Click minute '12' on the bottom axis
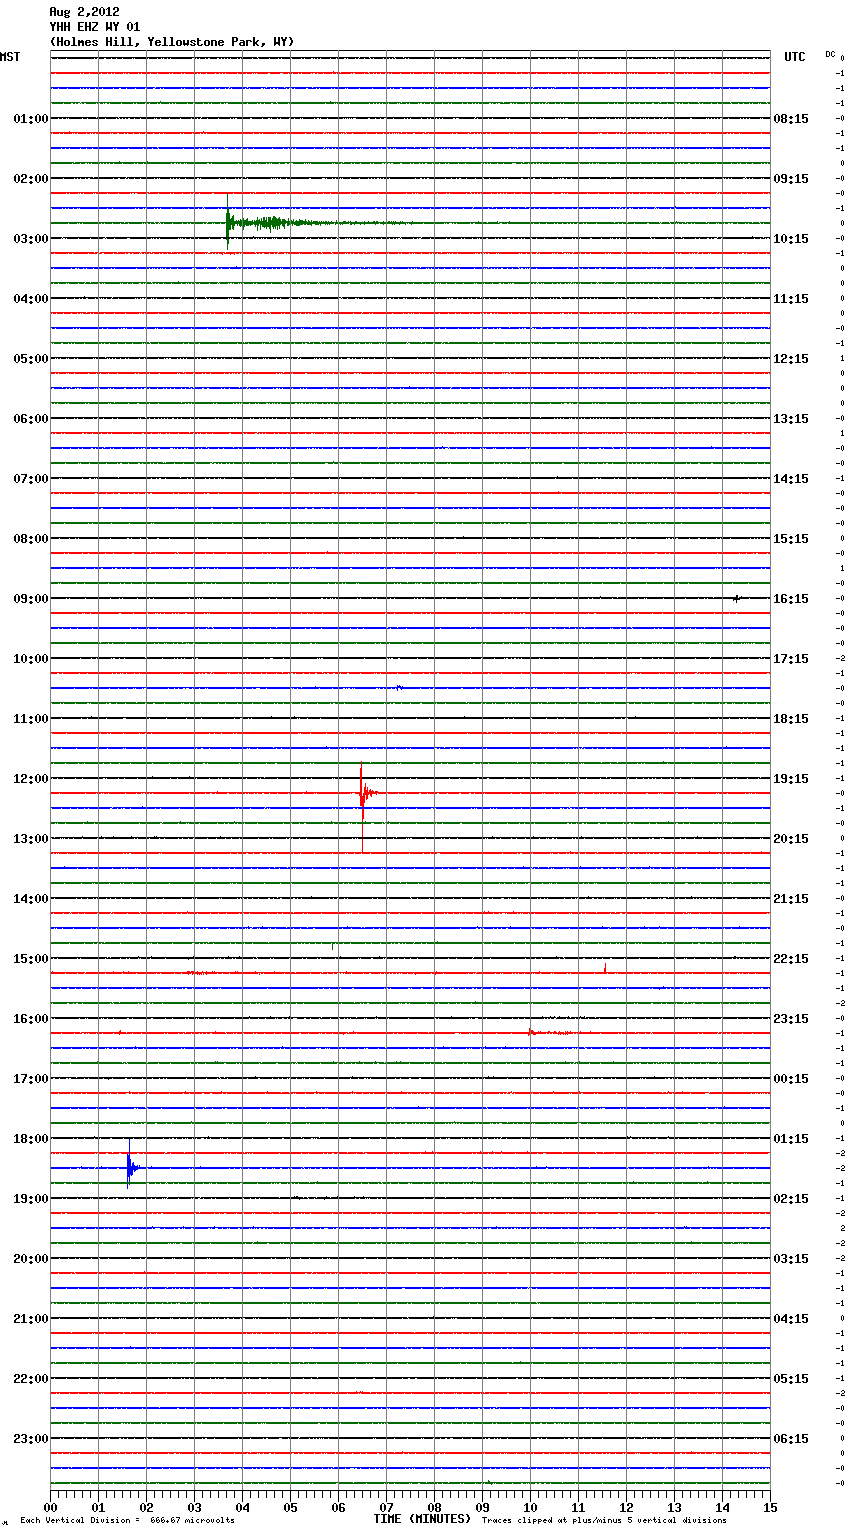 [x=626, y=1507]
